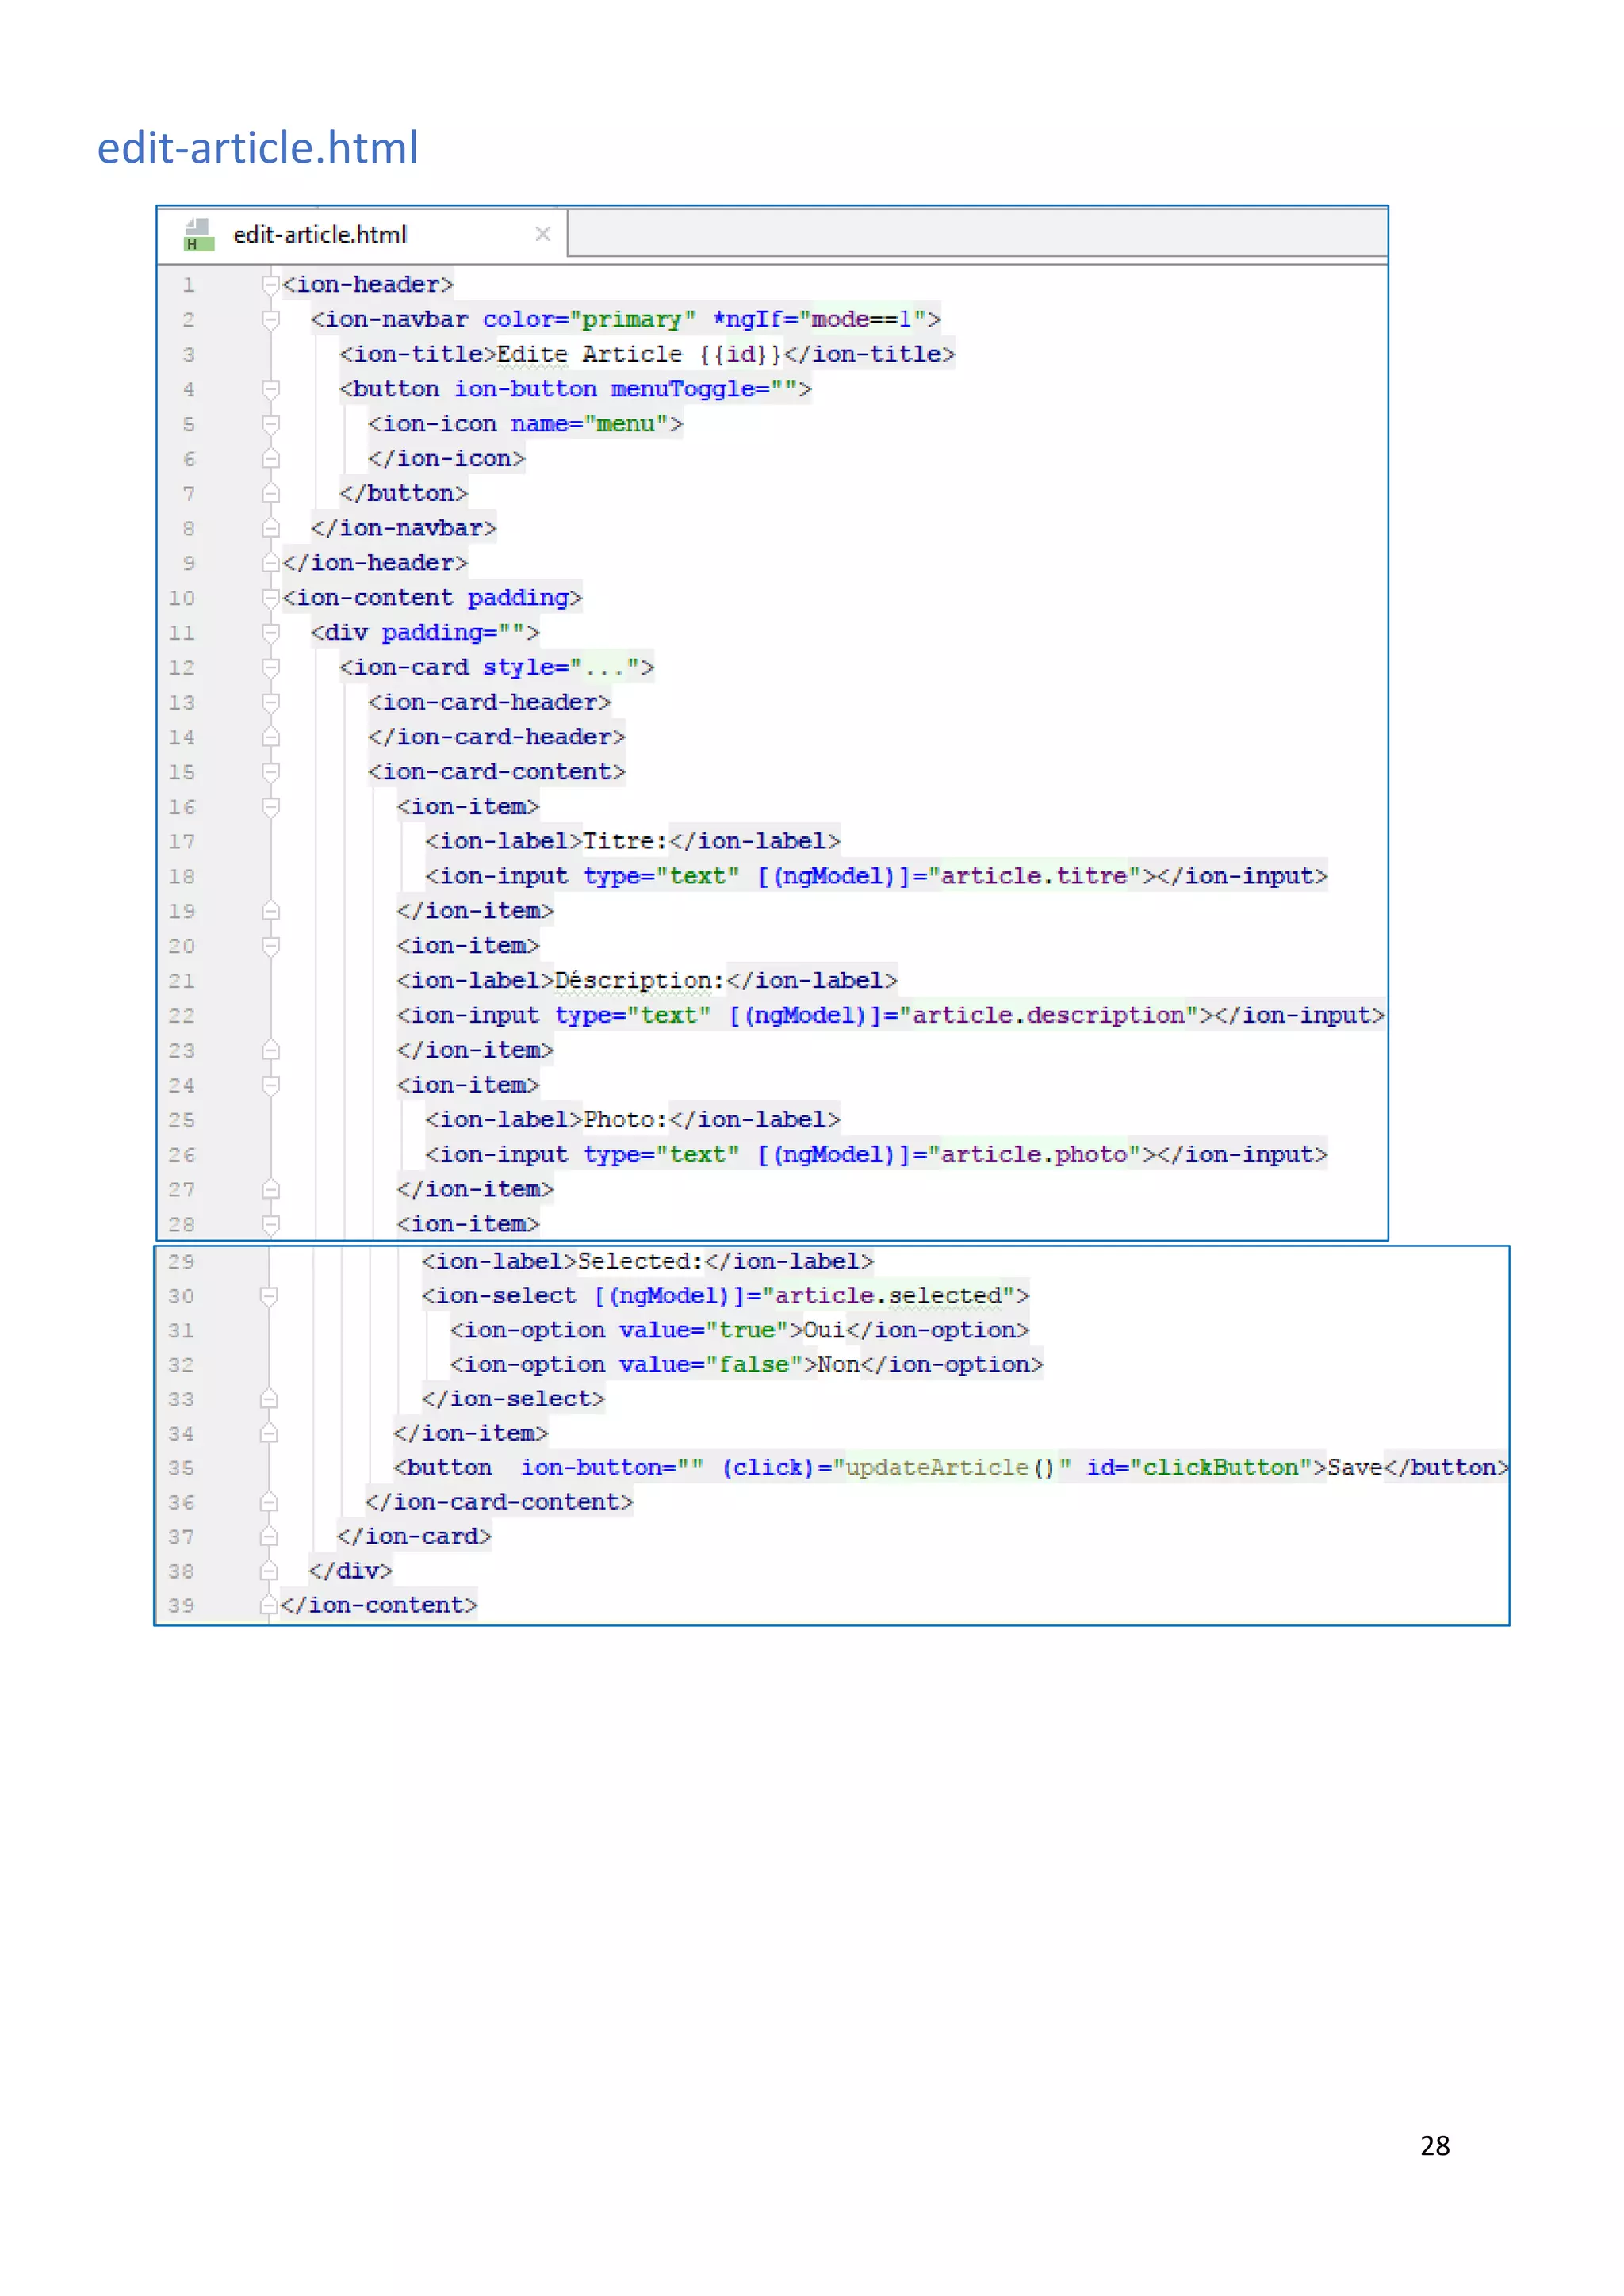Click the closing </ion-card> tag
Viewport: 1624px width, 2296px height.
click(414, 1536)
